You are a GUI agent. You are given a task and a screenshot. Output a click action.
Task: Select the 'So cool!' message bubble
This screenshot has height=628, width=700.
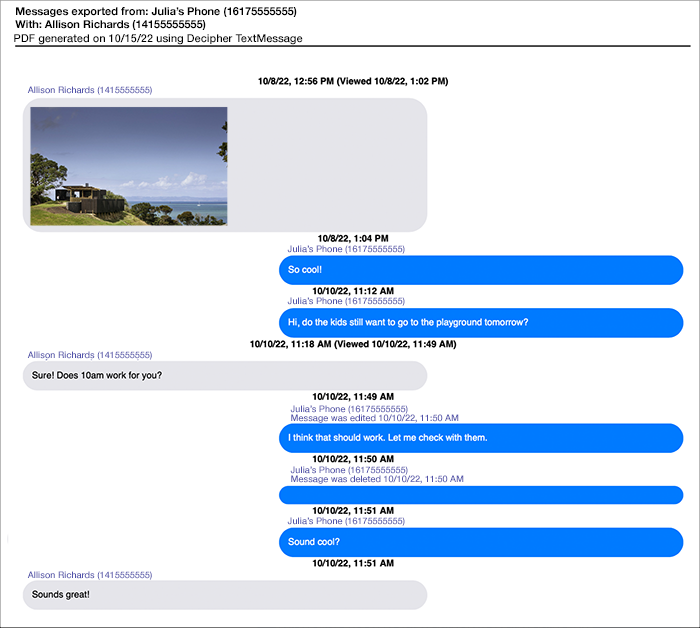481,270
